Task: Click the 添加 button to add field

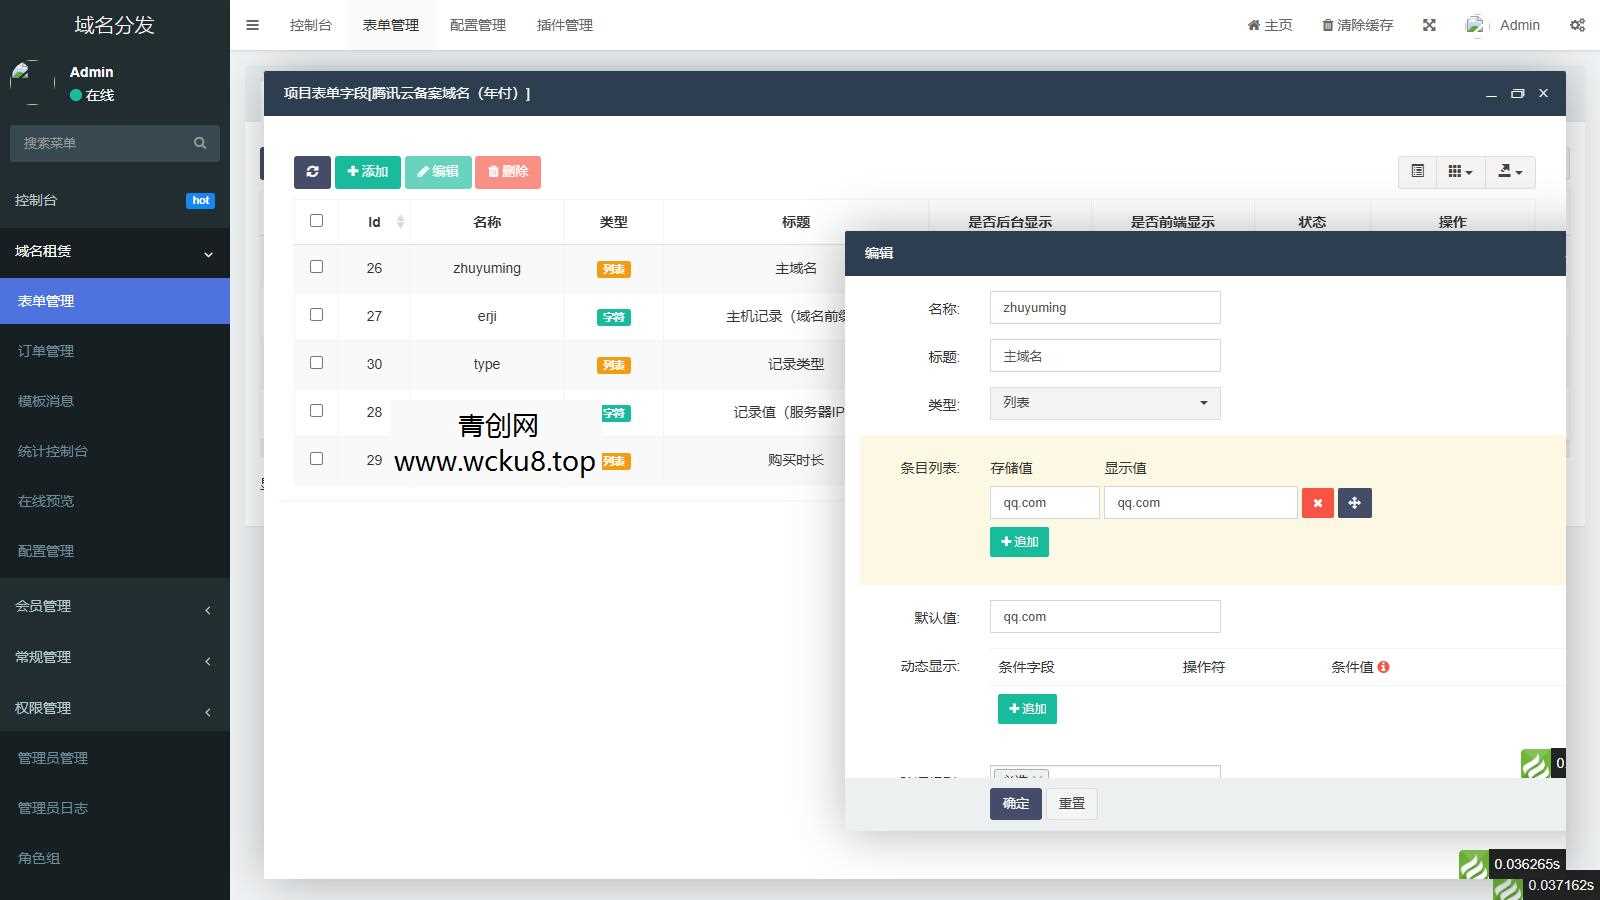Action: 367,171
